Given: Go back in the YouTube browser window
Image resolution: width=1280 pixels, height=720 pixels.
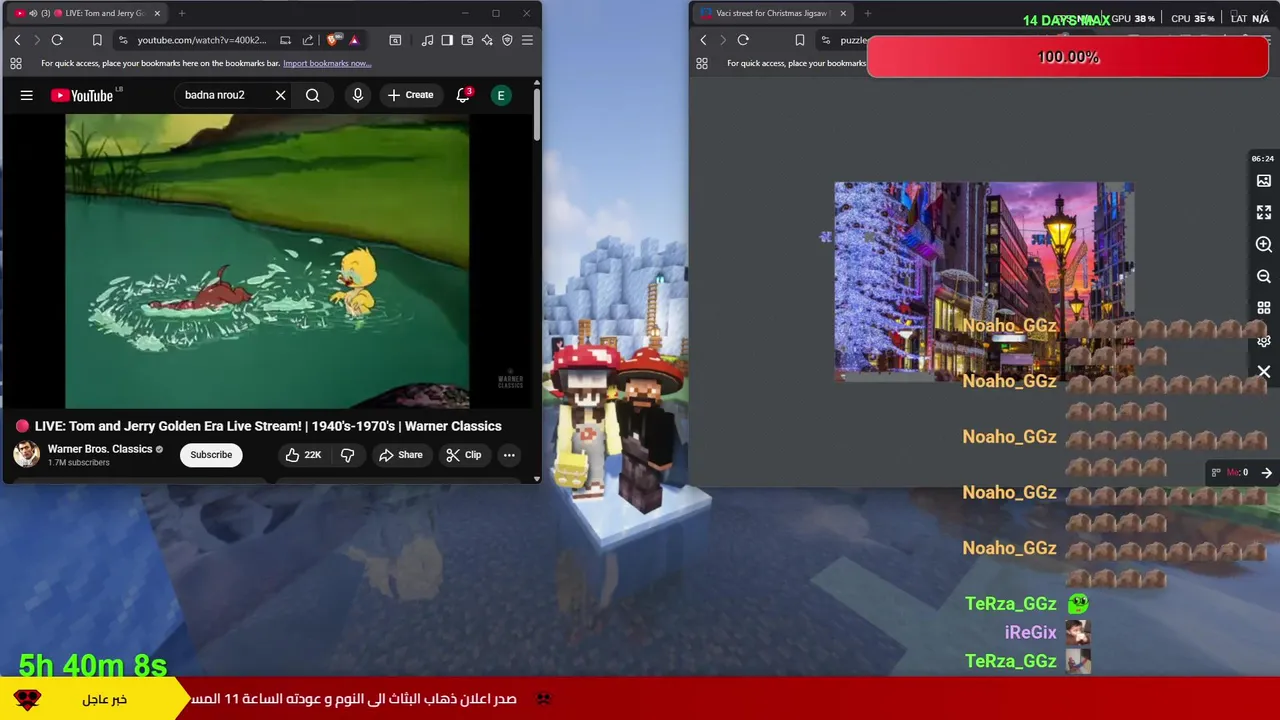Looking at the screenshot, I should click(x=17, y=40).
